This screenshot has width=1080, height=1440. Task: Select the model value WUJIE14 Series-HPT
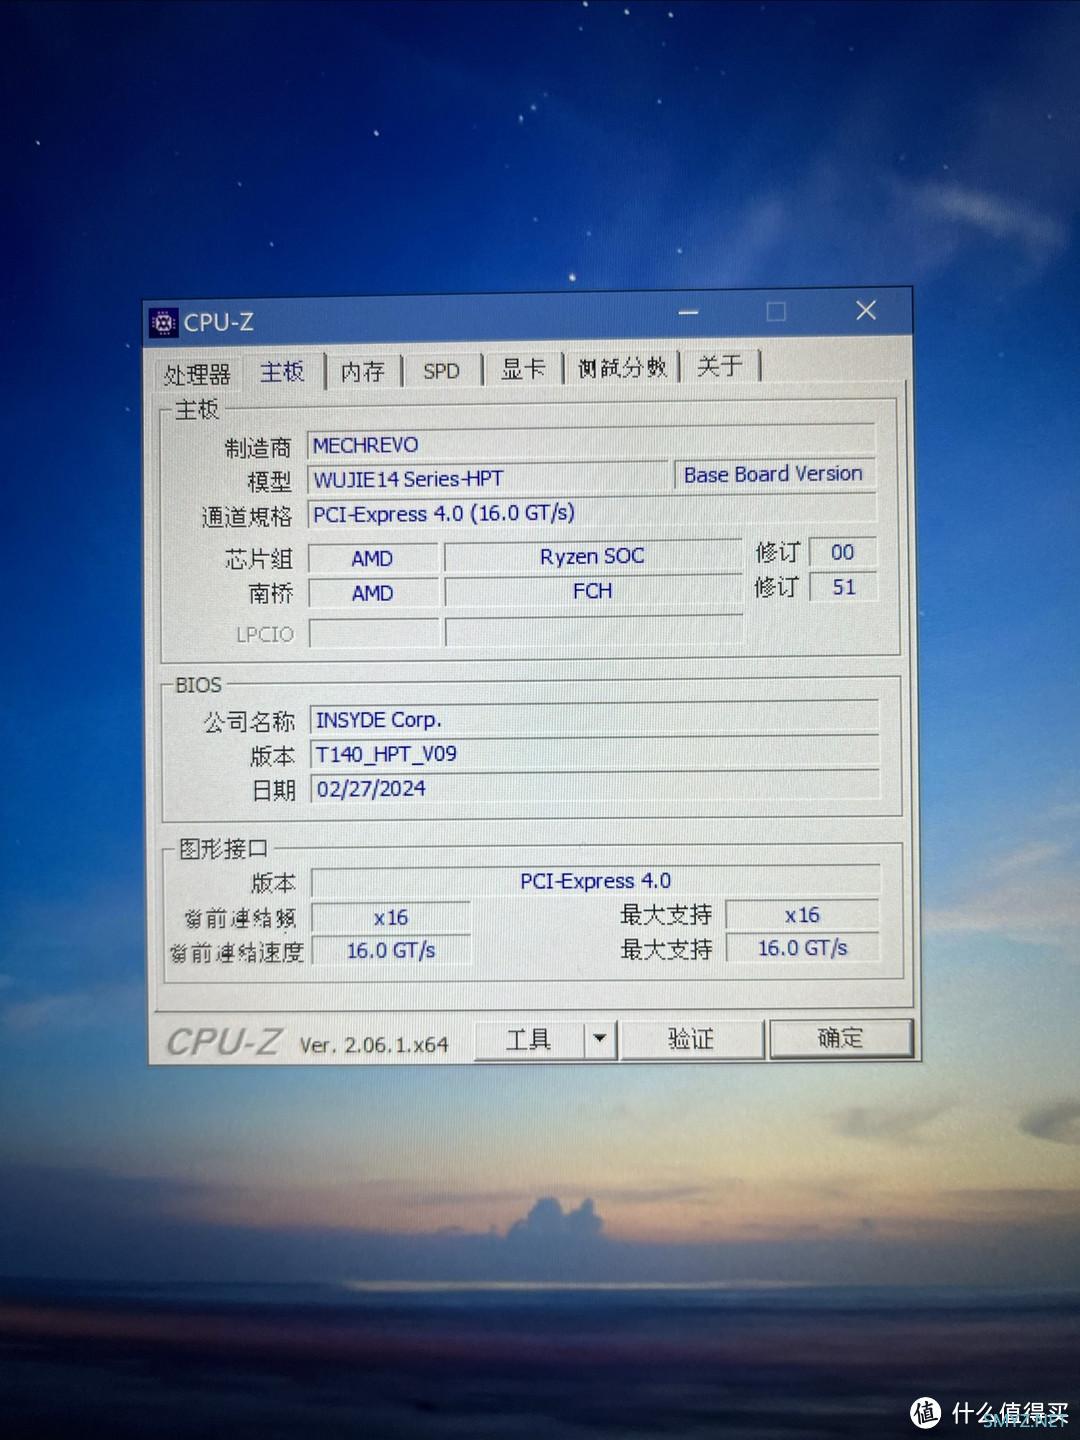(487, 478)
